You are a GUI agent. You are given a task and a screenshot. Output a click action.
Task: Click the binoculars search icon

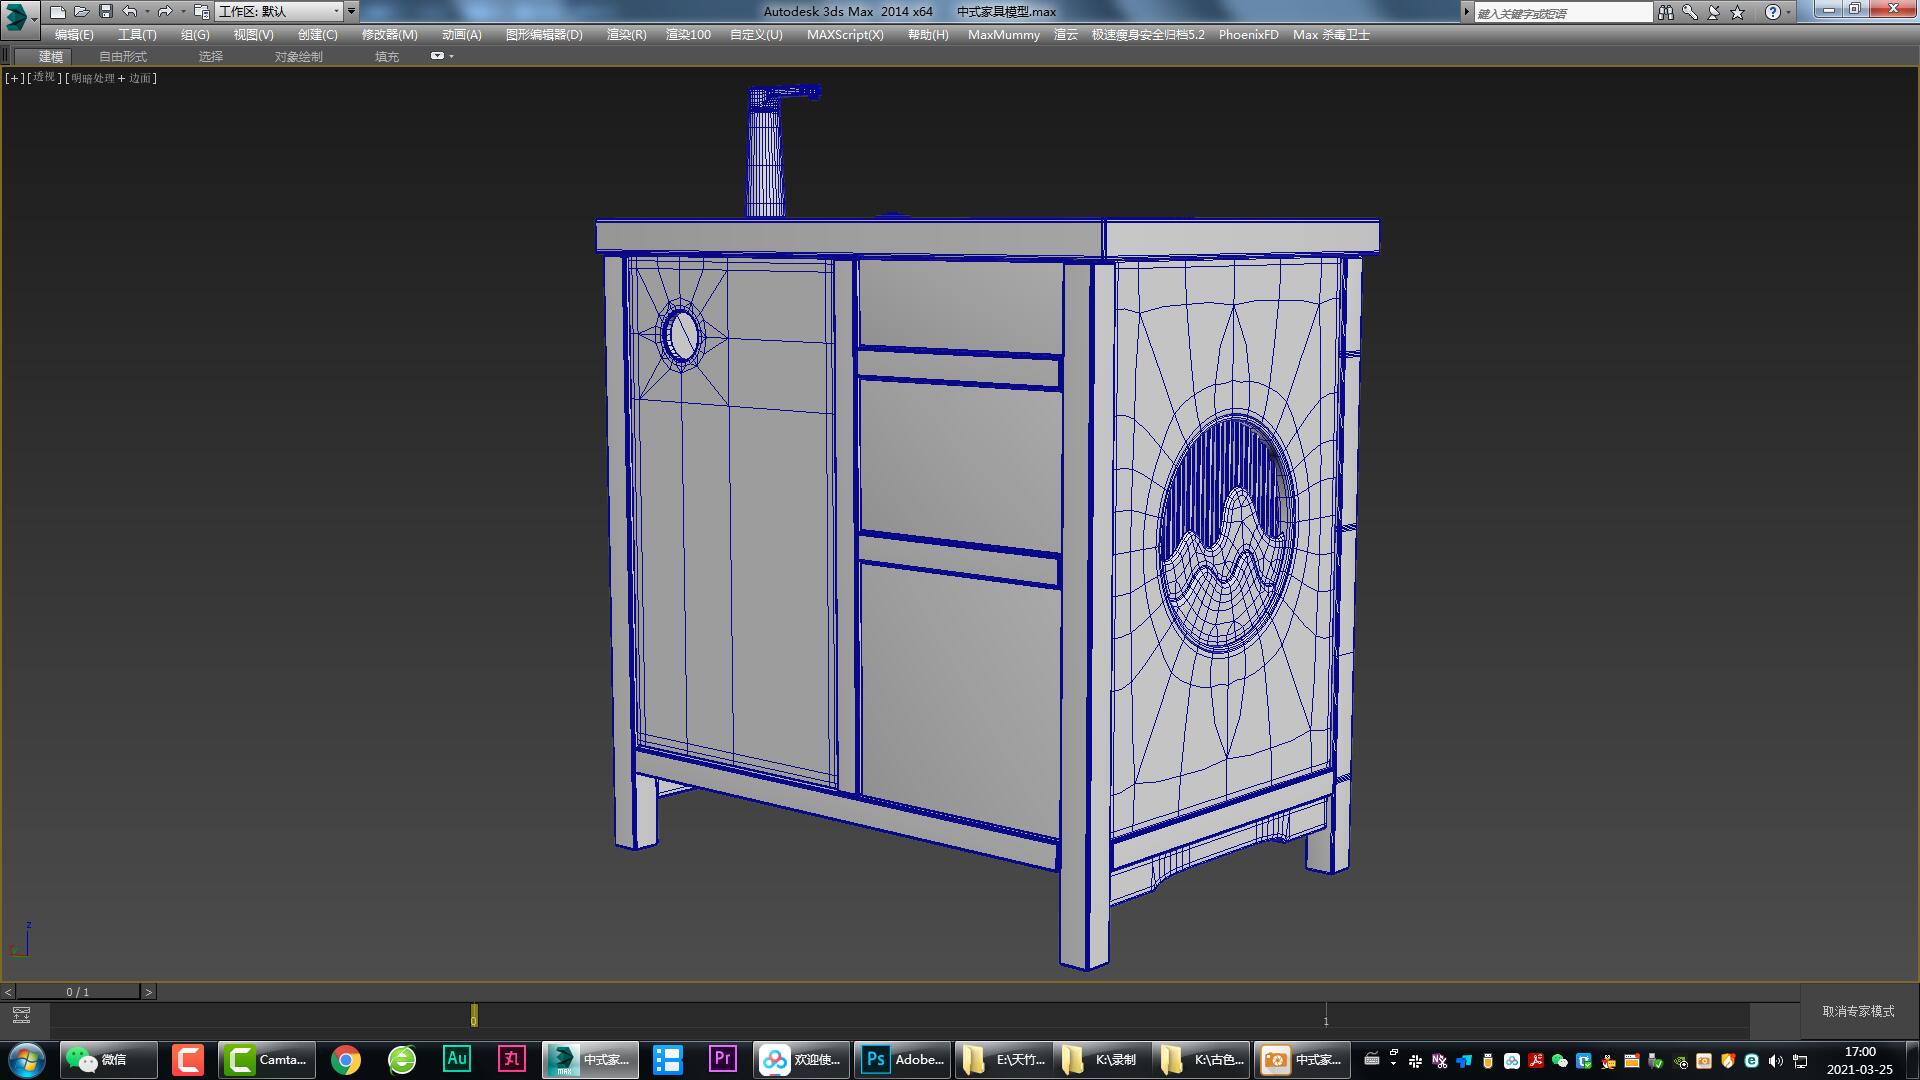pos(1665,12)
